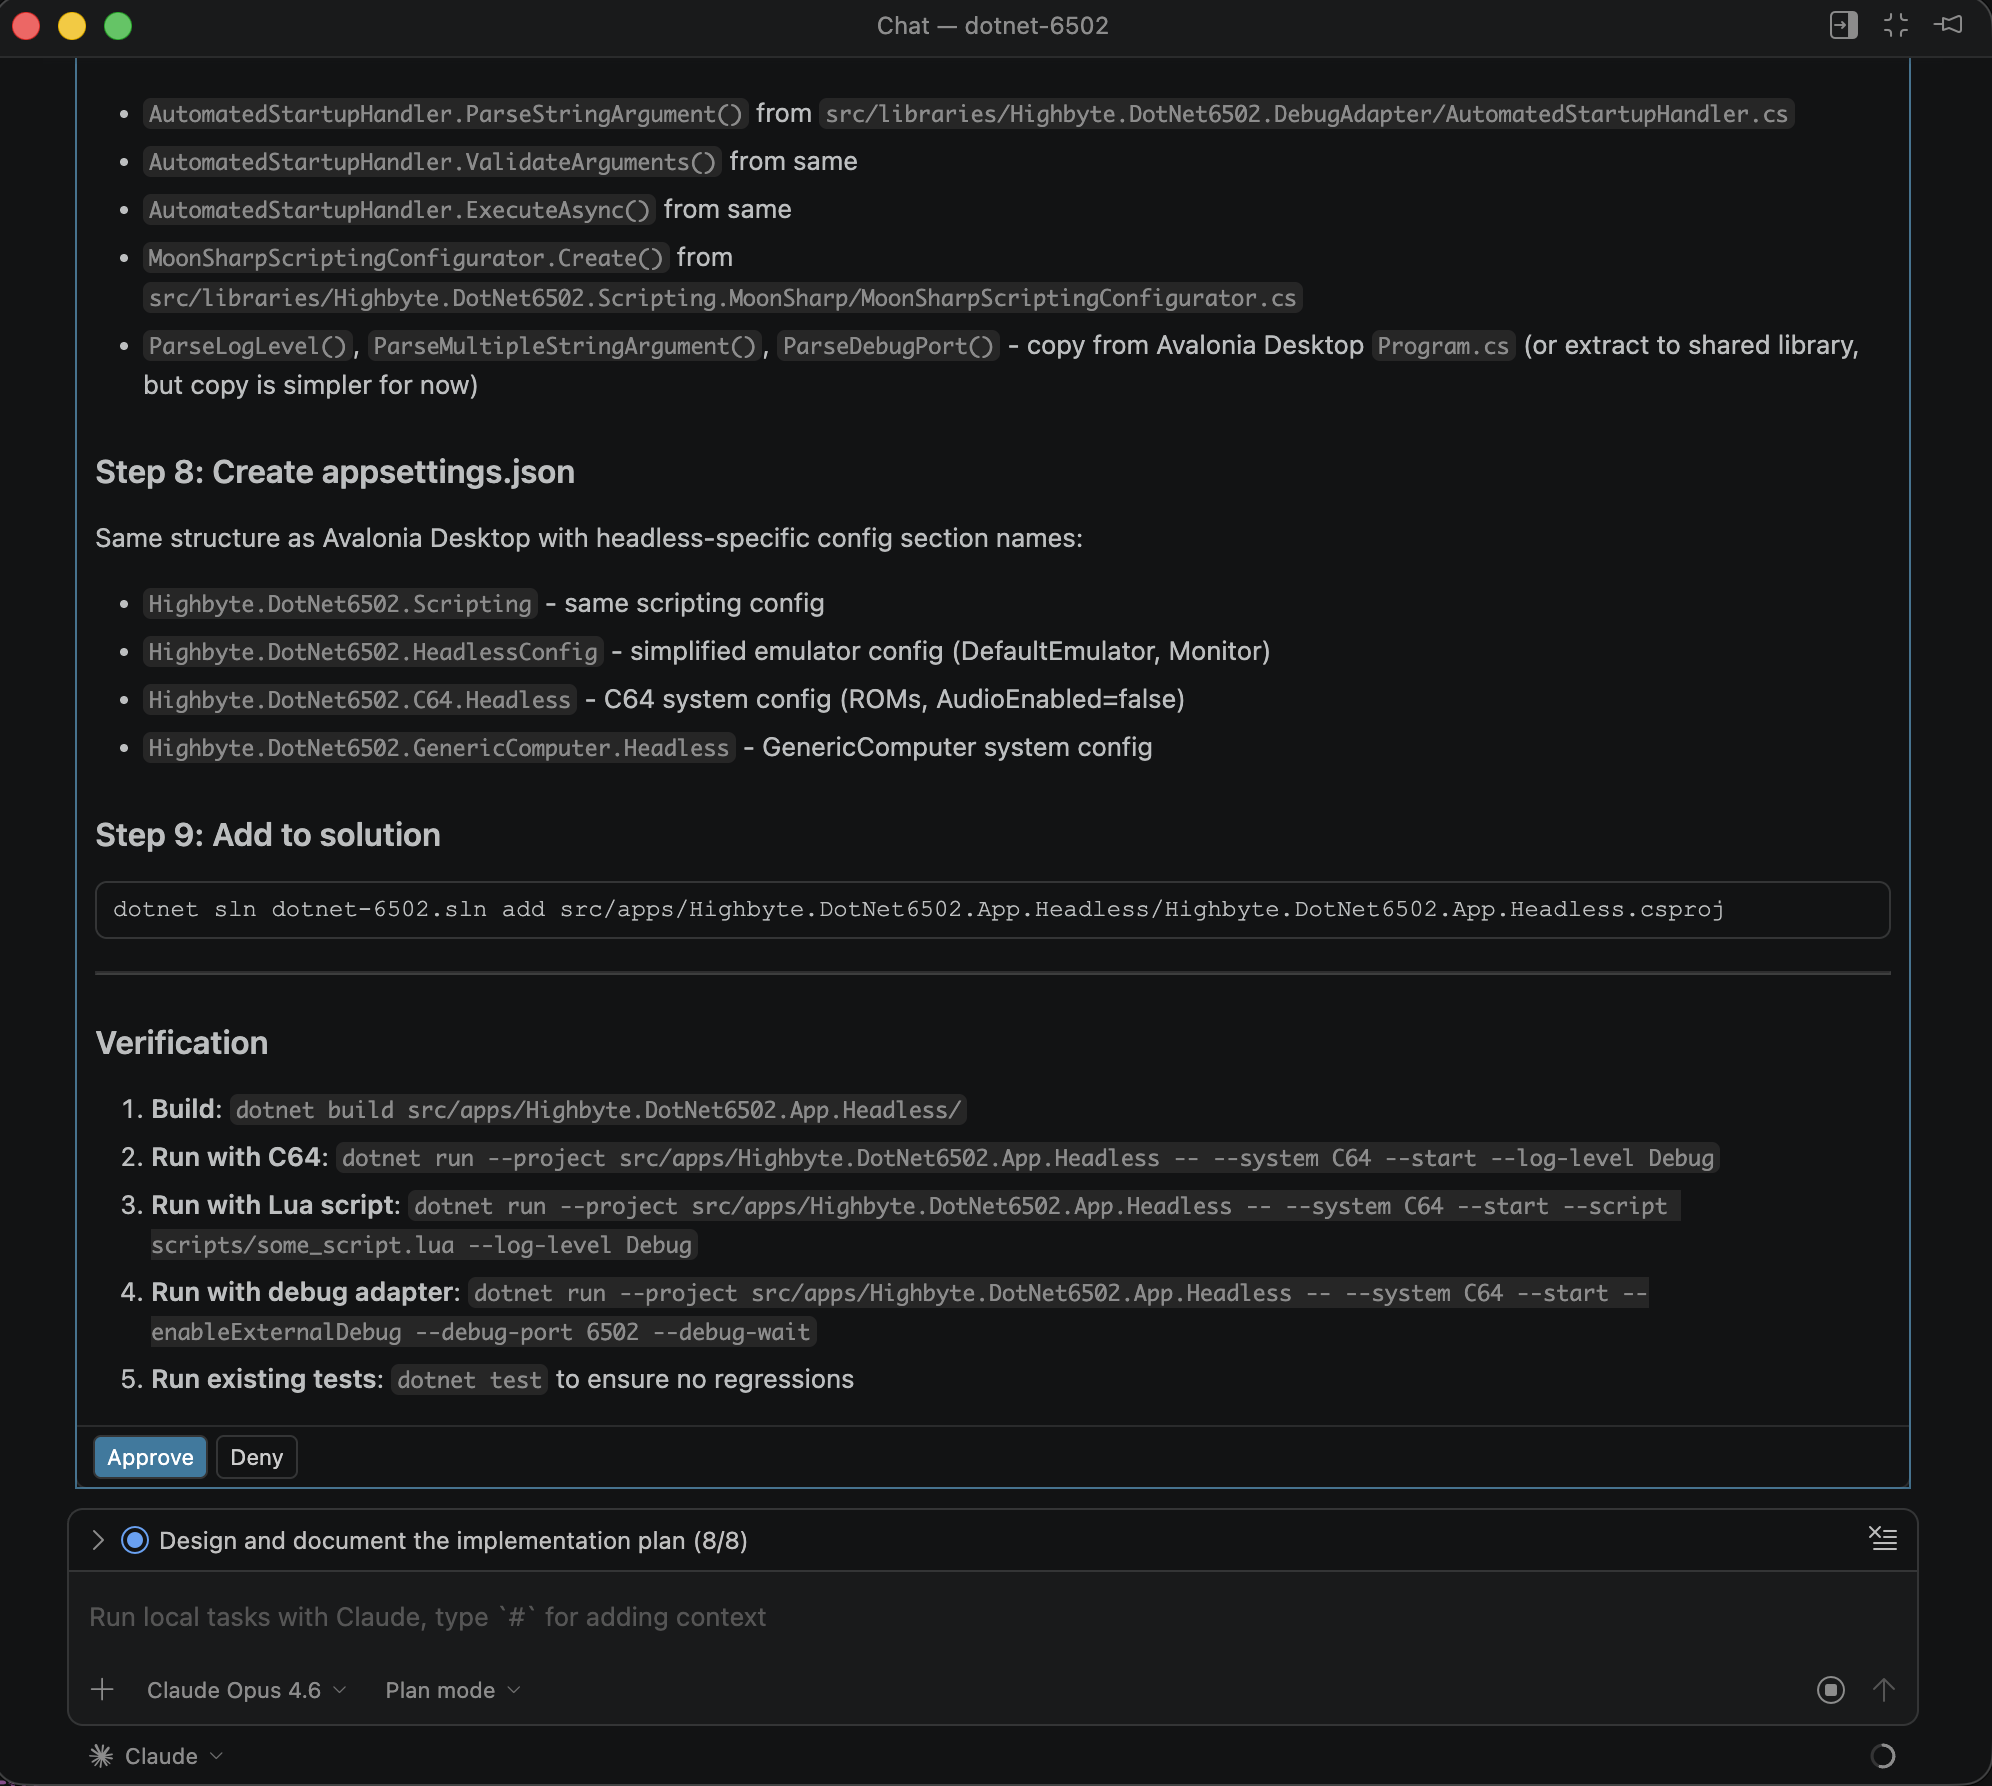Clear the todo list with X-list icon
Screen dimensions: 1992x1786
coord(1883,1539)
